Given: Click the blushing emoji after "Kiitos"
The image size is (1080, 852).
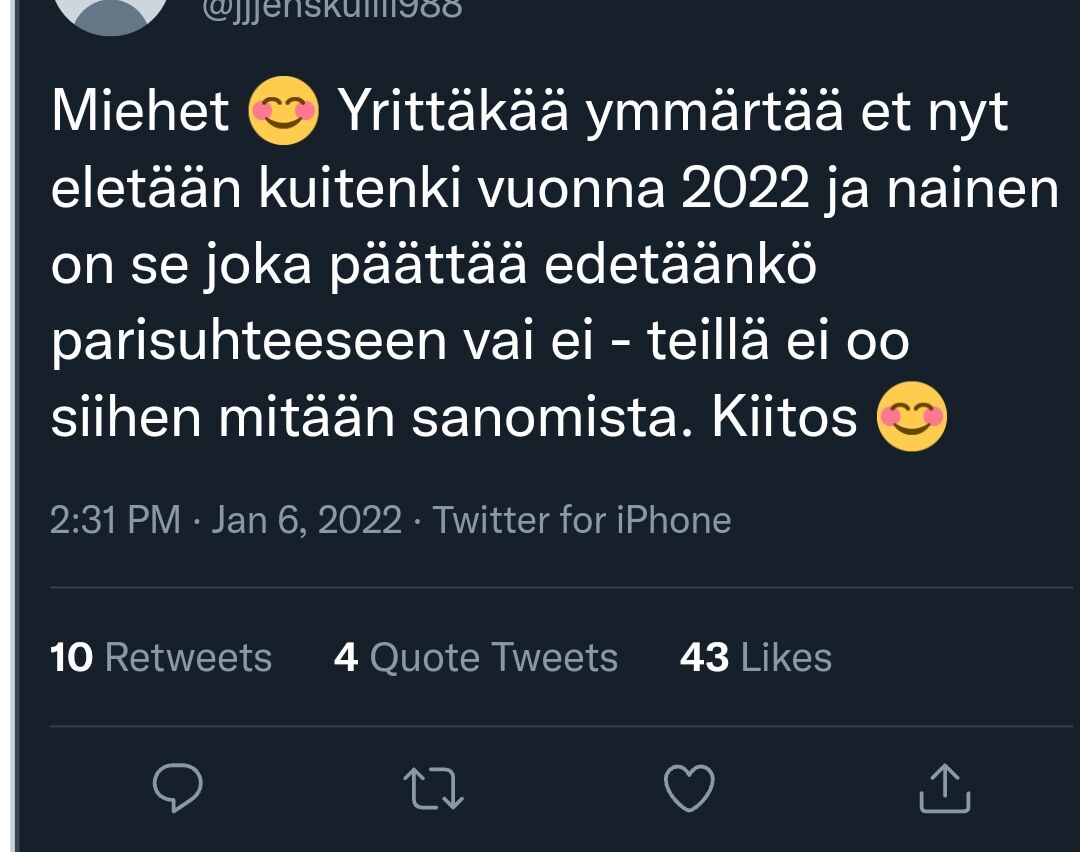Looking at the screenshot, I should tap(911, 418).
